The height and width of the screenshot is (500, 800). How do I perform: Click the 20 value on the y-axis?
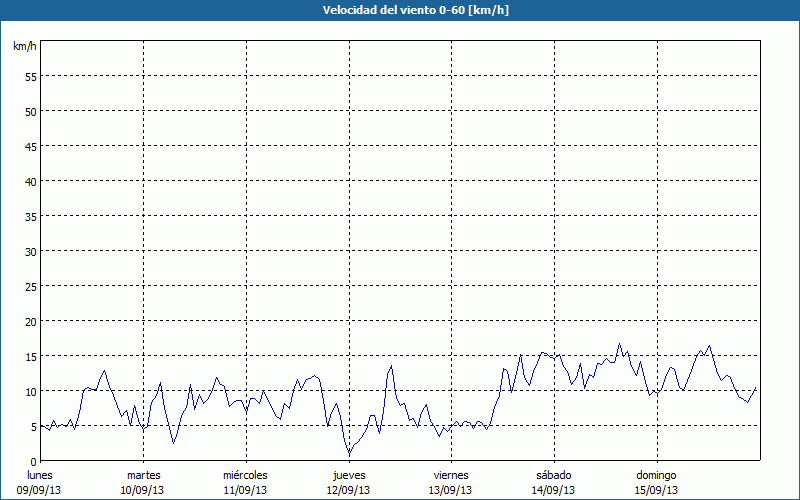coord(30,321)
